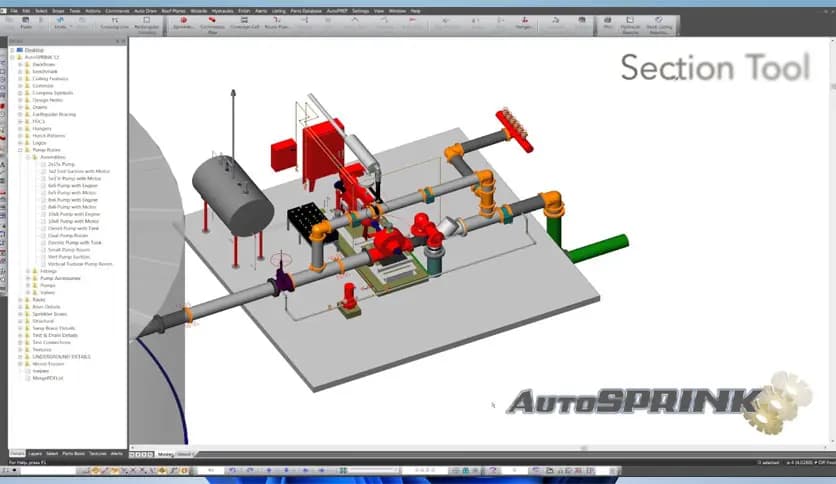This screenshot has width=836, height=484.
Task: Select the Structural folder
Action: (x=43, y=321)
